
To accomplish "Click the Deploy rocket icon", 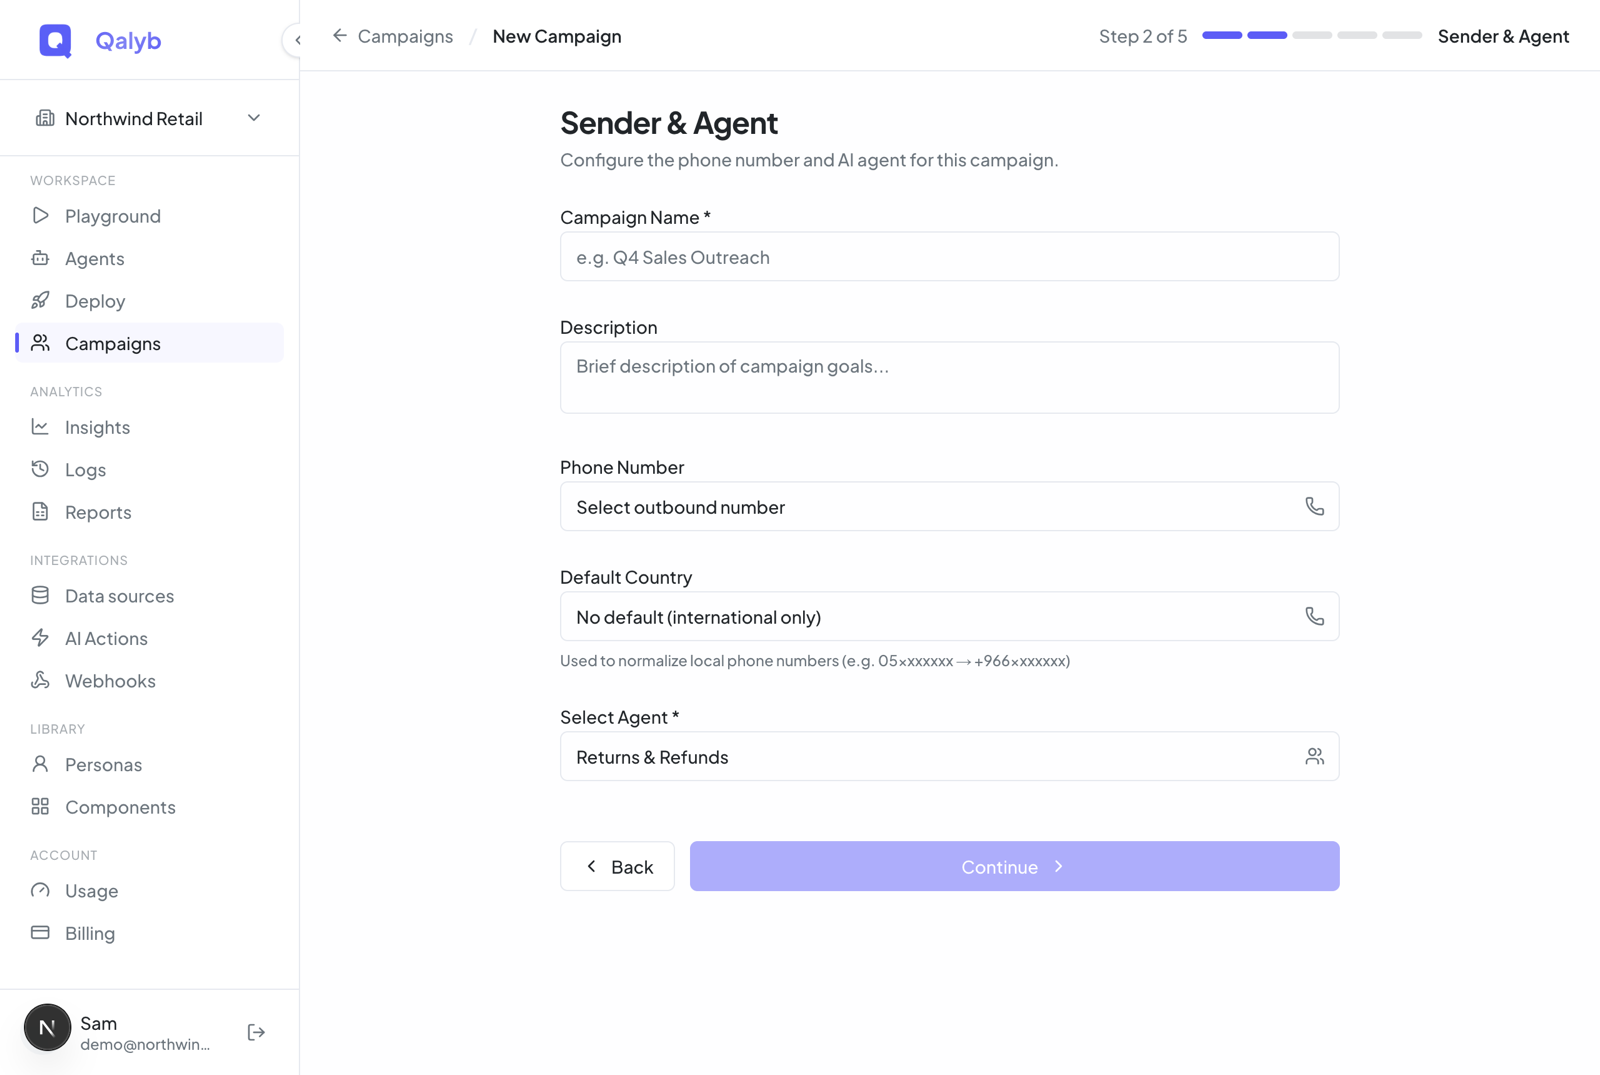I will pos(40,301).
